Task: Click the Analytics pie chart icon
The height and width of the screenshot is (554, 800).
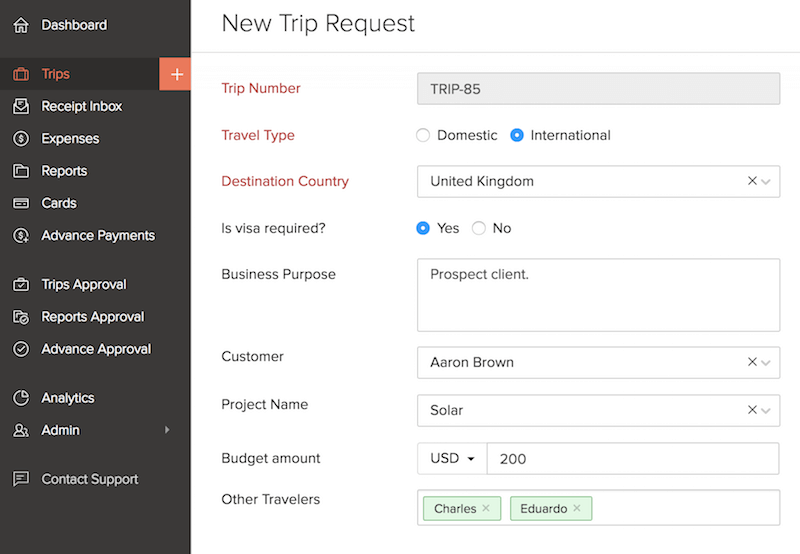Action: (x=21, y=398)
